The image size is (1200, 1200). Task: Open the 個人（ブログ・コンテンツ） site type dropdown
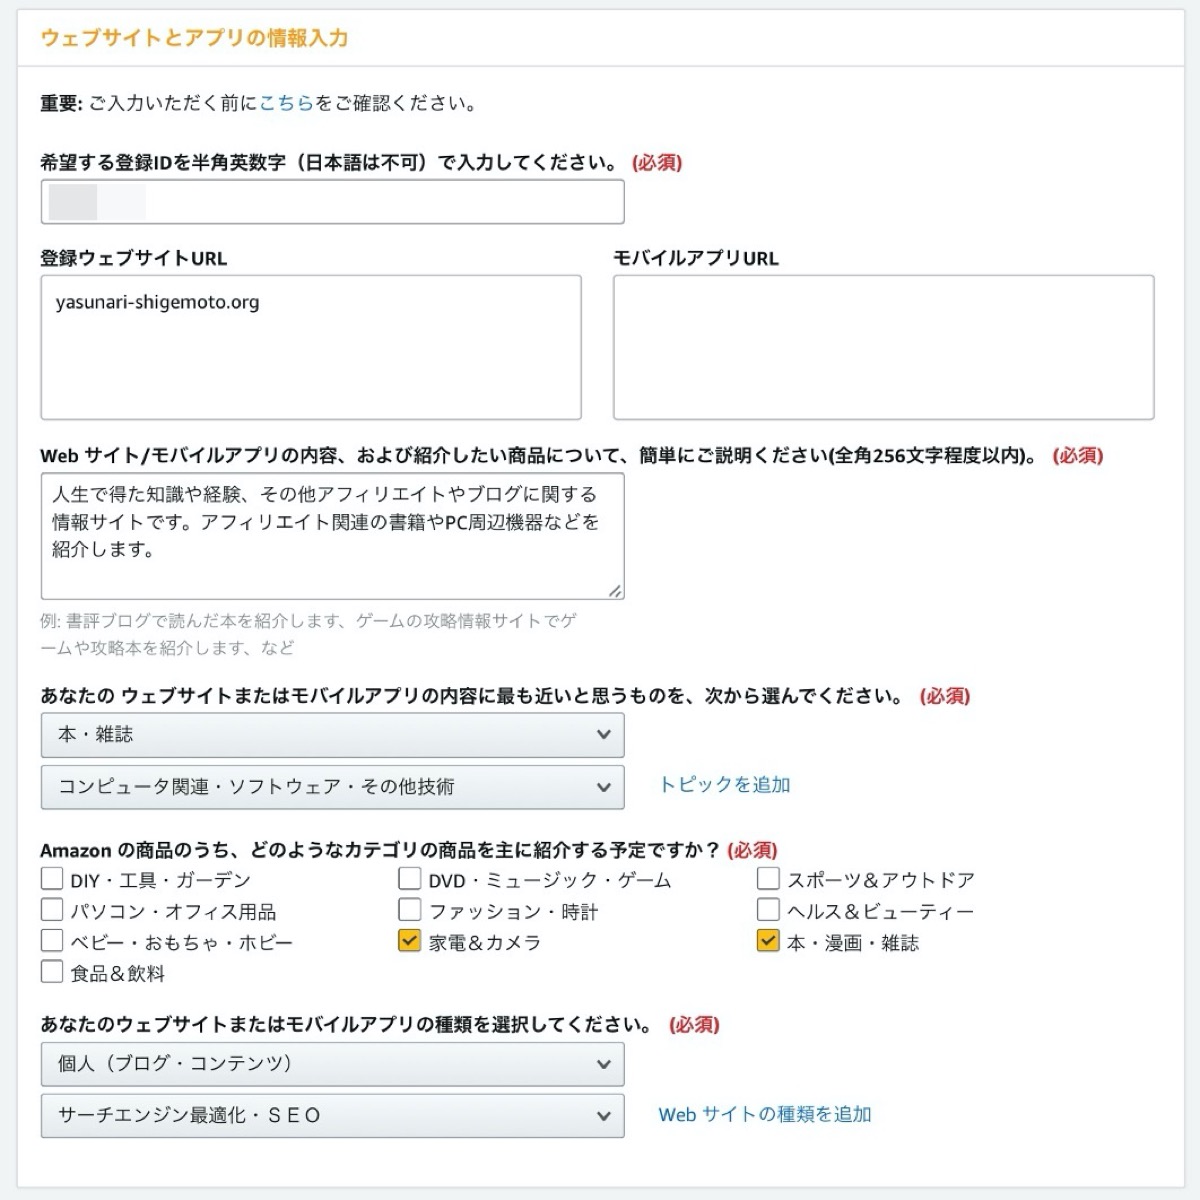[x=333, y=1064]
